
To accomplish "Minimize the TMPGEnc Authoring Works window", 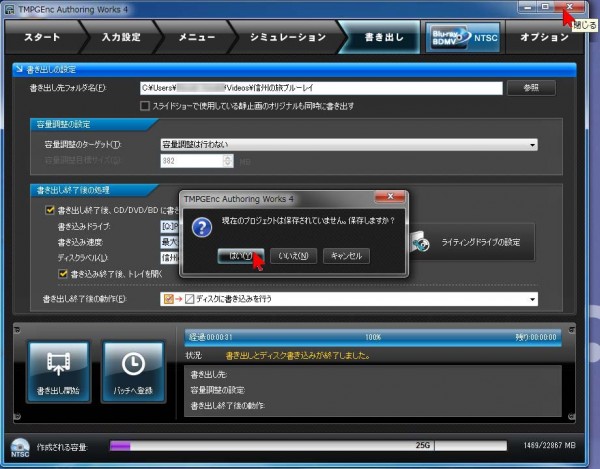I will coord(528,7).
